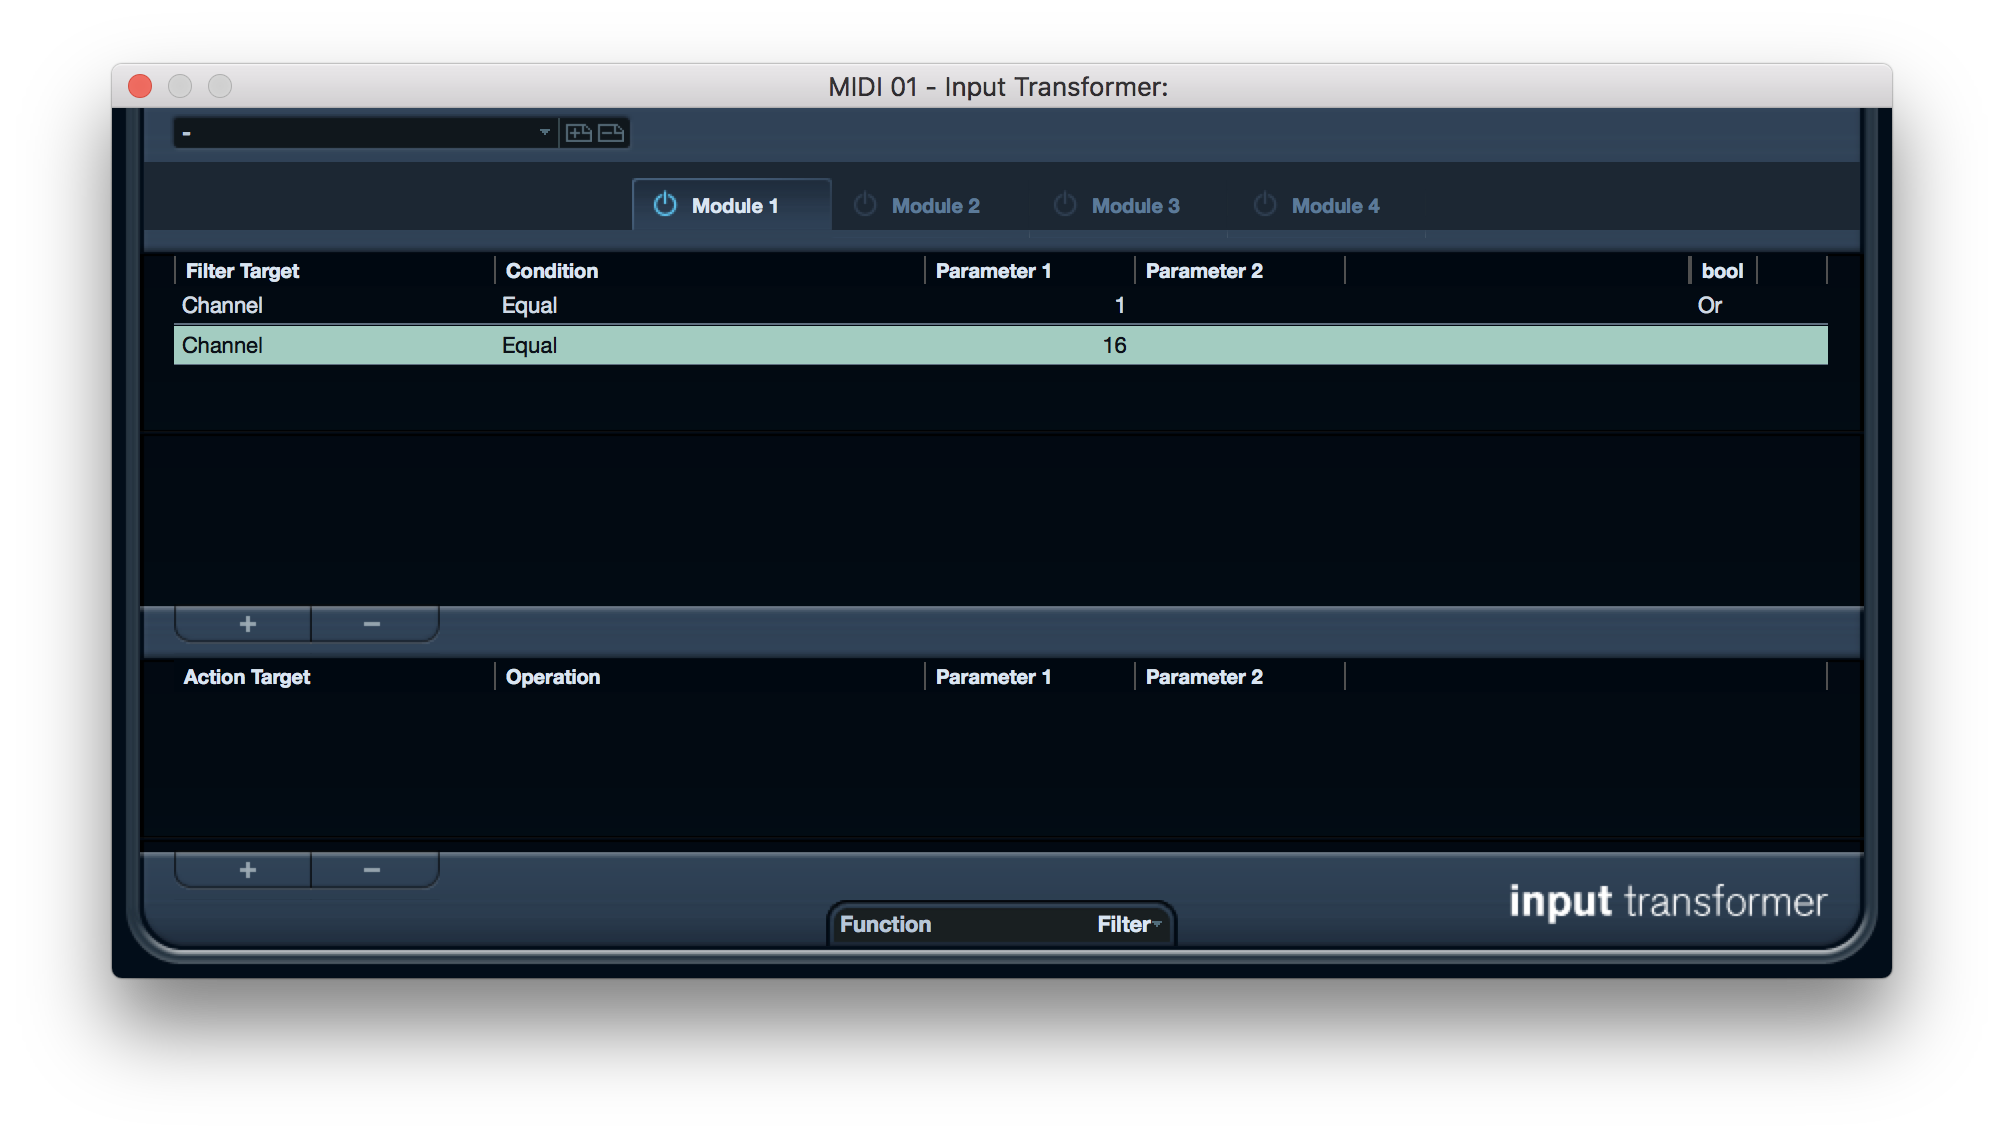Click the Or bool value in first row
2004x1138 pixels.
1709,306
